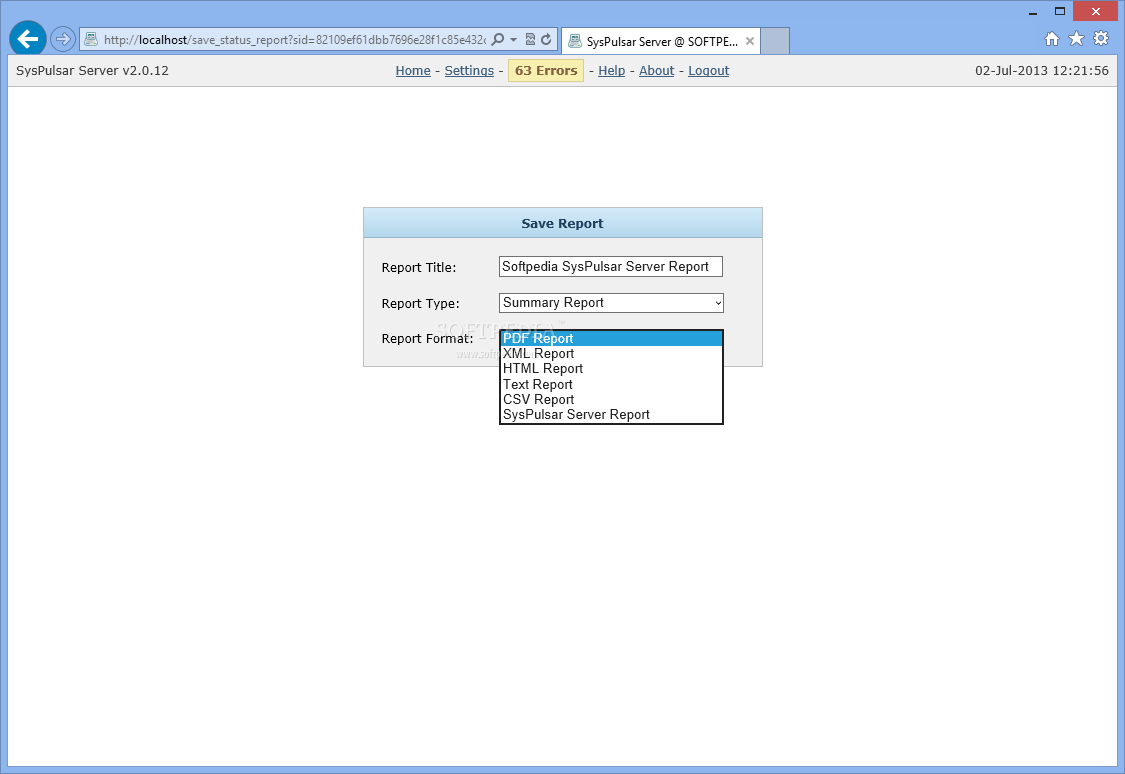Click the Logout link

click(709, 71)
